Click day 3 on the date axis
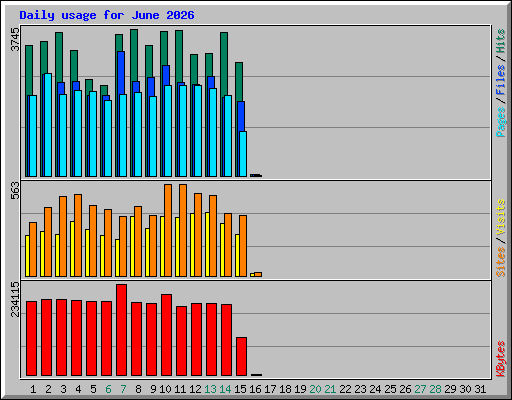 [x=63, y=389]
